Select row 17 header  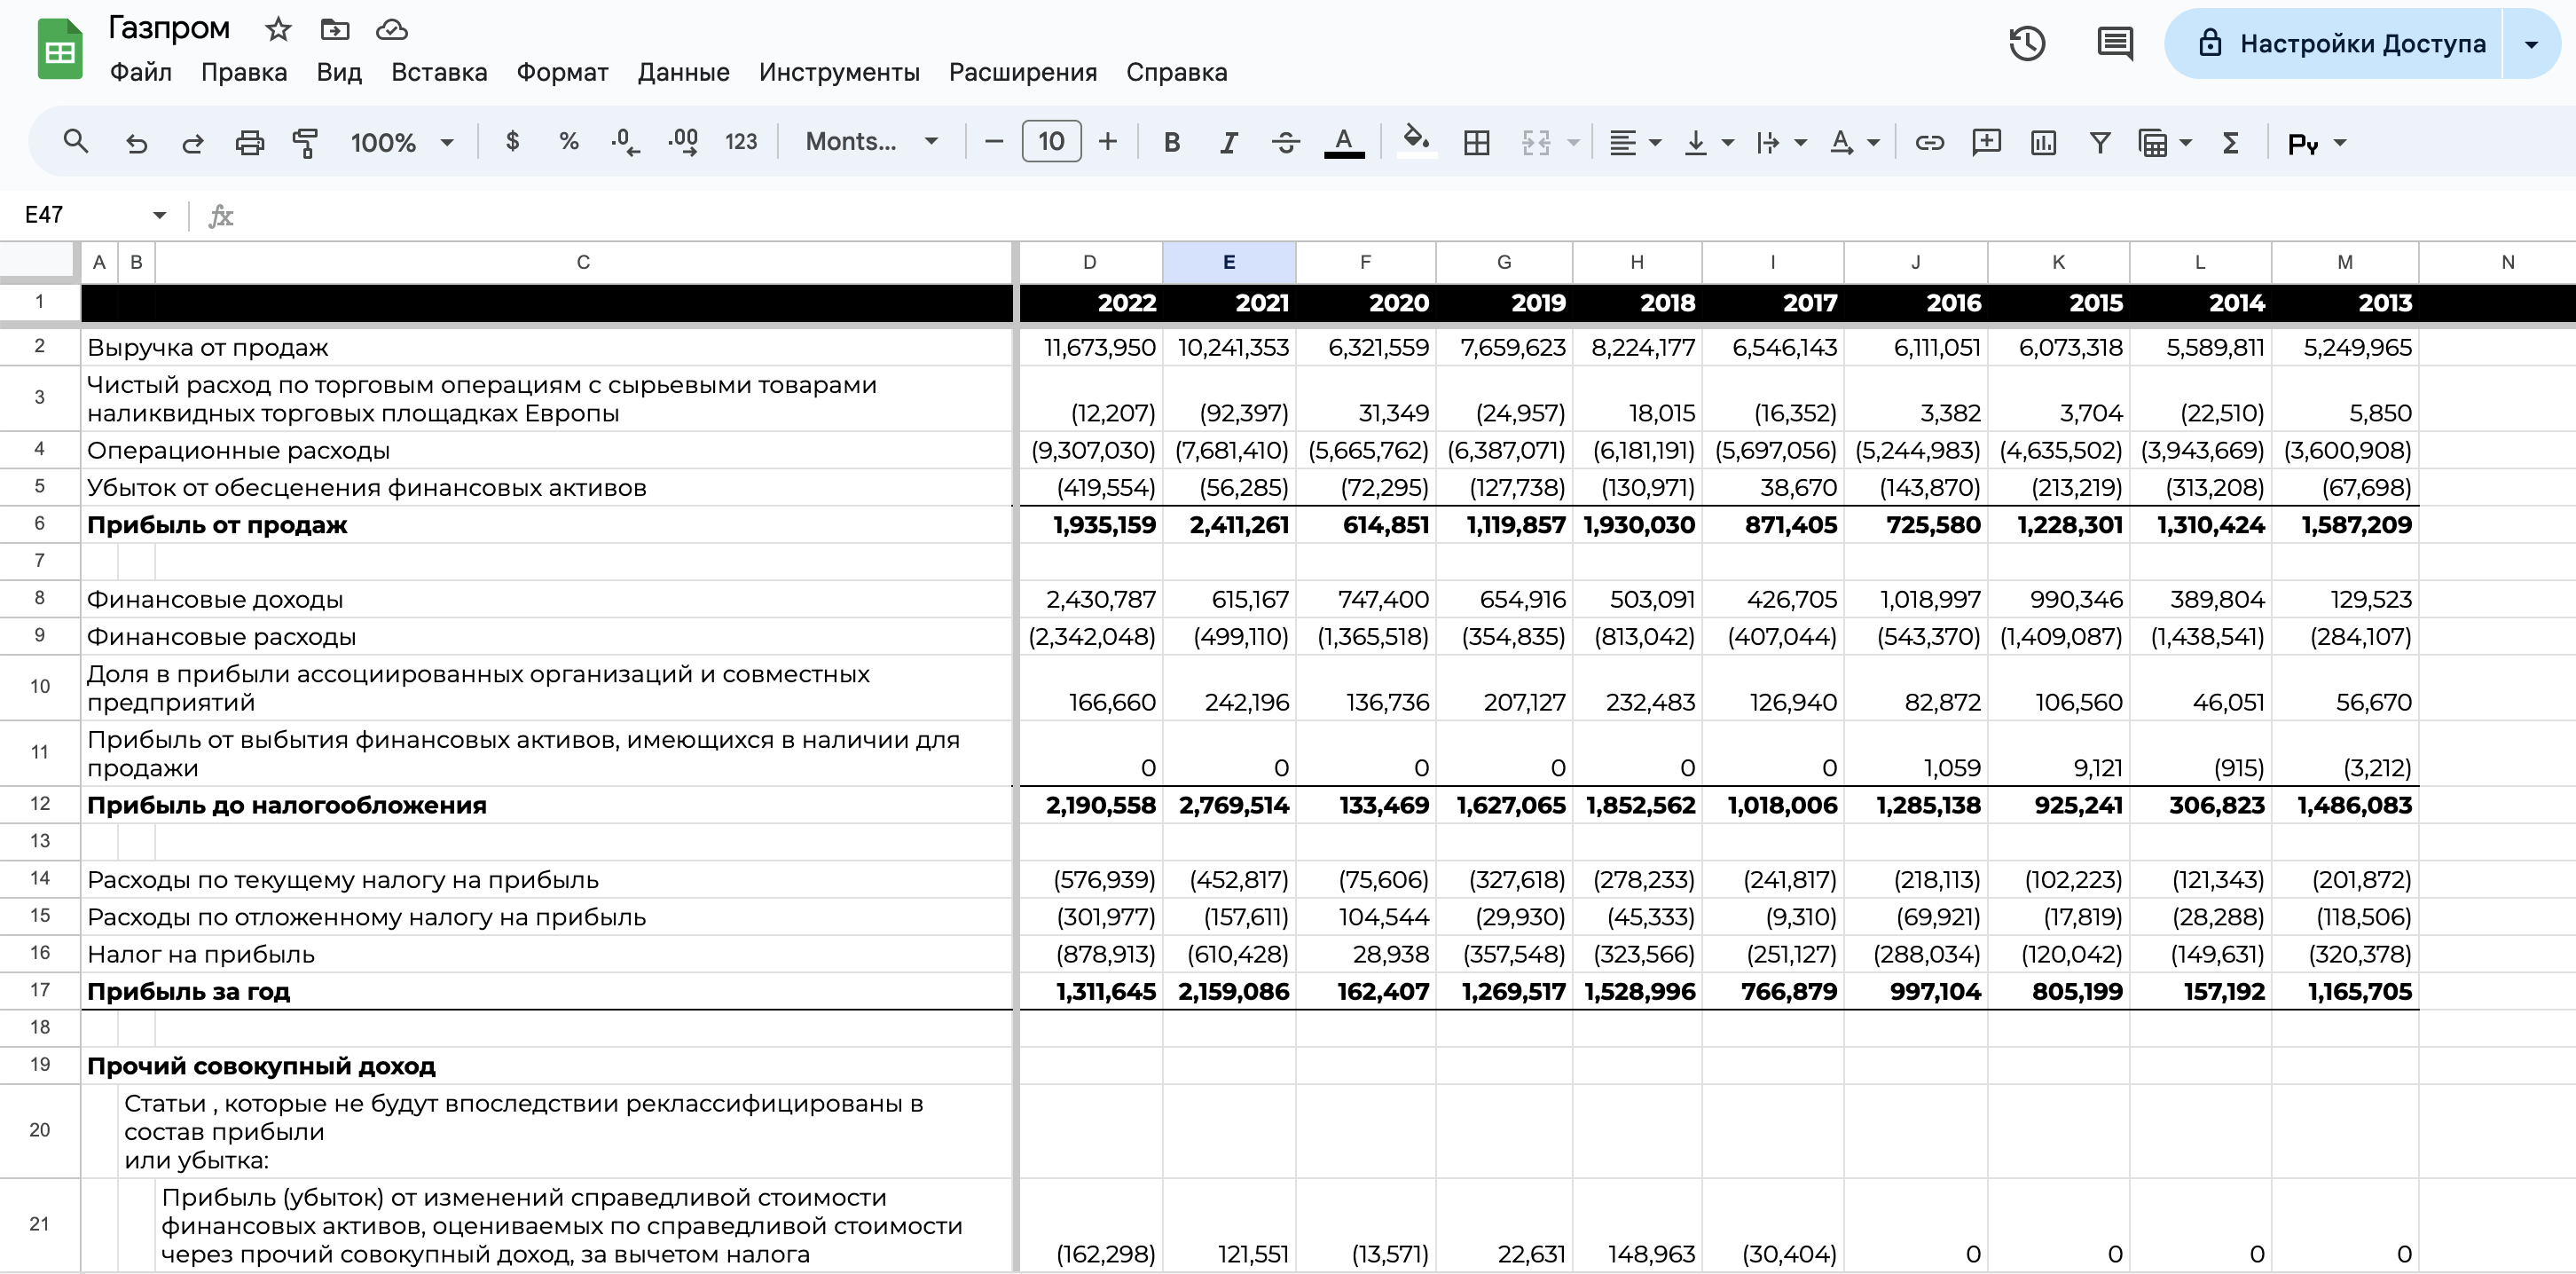tap(39, 990)
